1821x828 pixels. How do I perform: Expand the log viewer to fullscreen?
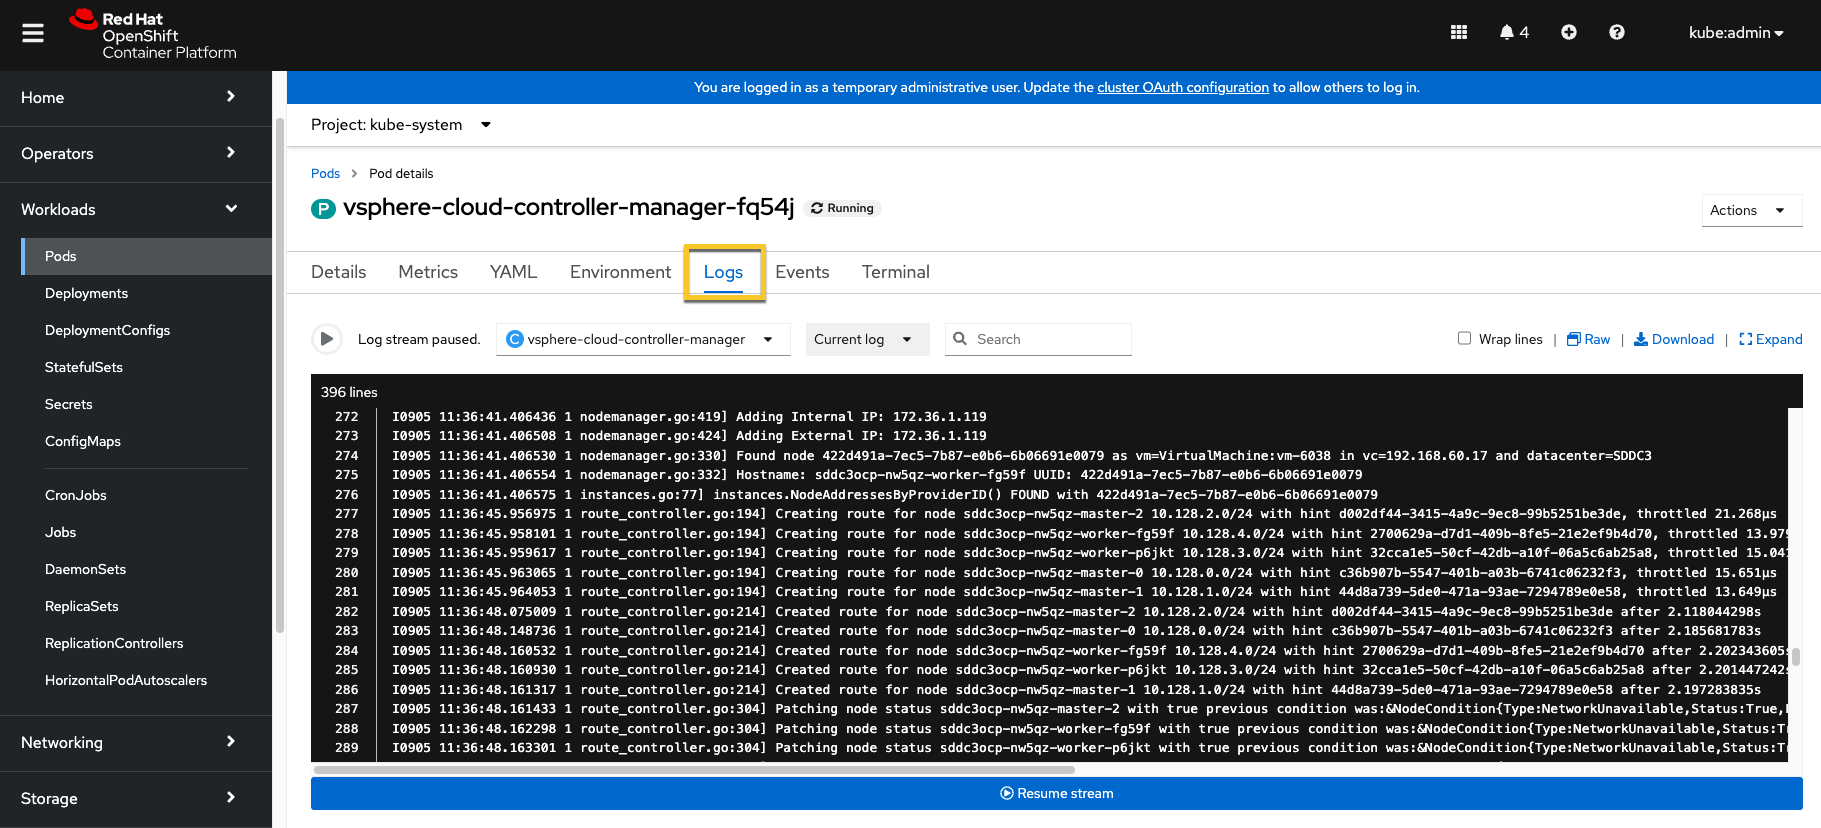tap(1770, 339)
